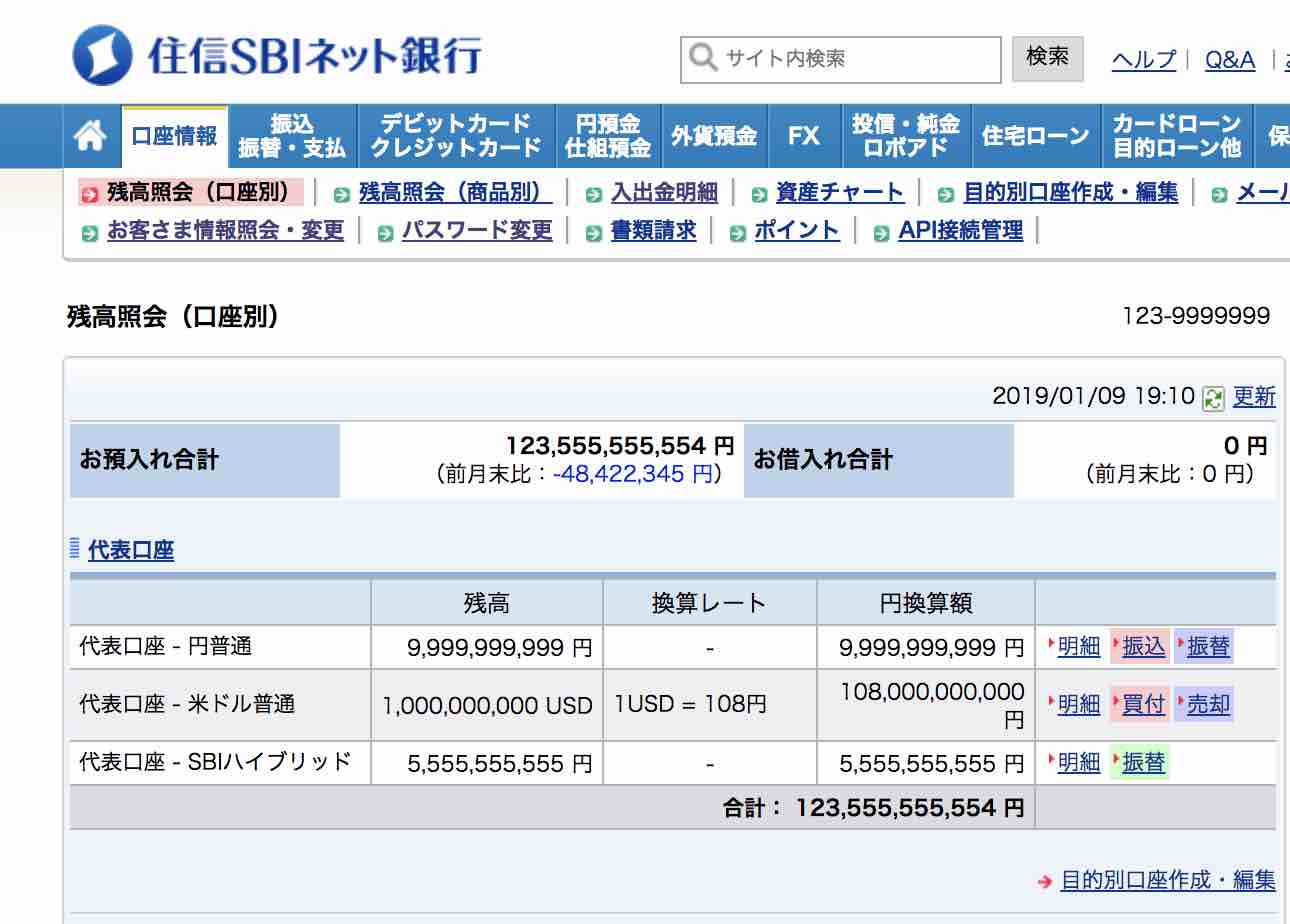The width and height of the screenshot is (1290, 924).
Task: Click the magnifier icon in search box
Action: pyautogui.click(x=704, y=58)
